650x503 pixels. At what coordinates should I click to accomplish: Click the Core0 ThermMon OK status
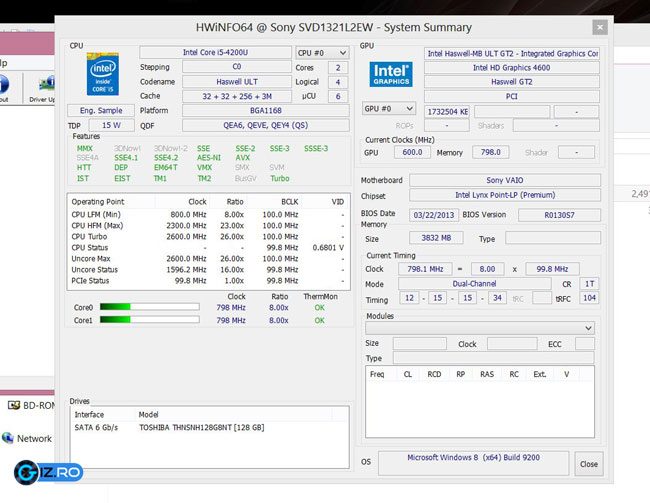(319, 308)
